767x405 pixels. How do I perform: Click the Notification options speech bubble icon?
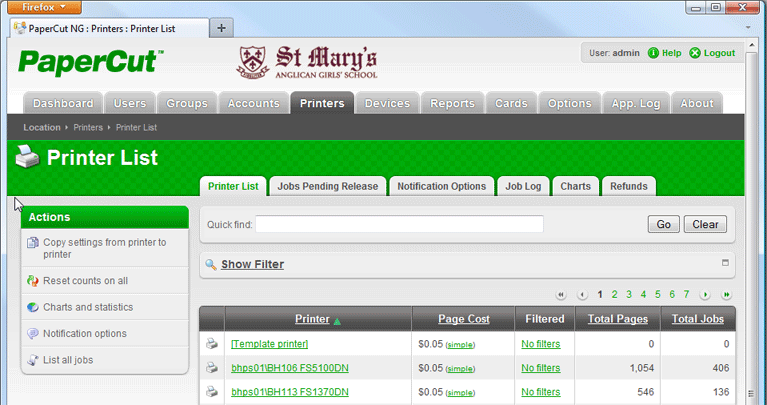[x=33, y=334]
